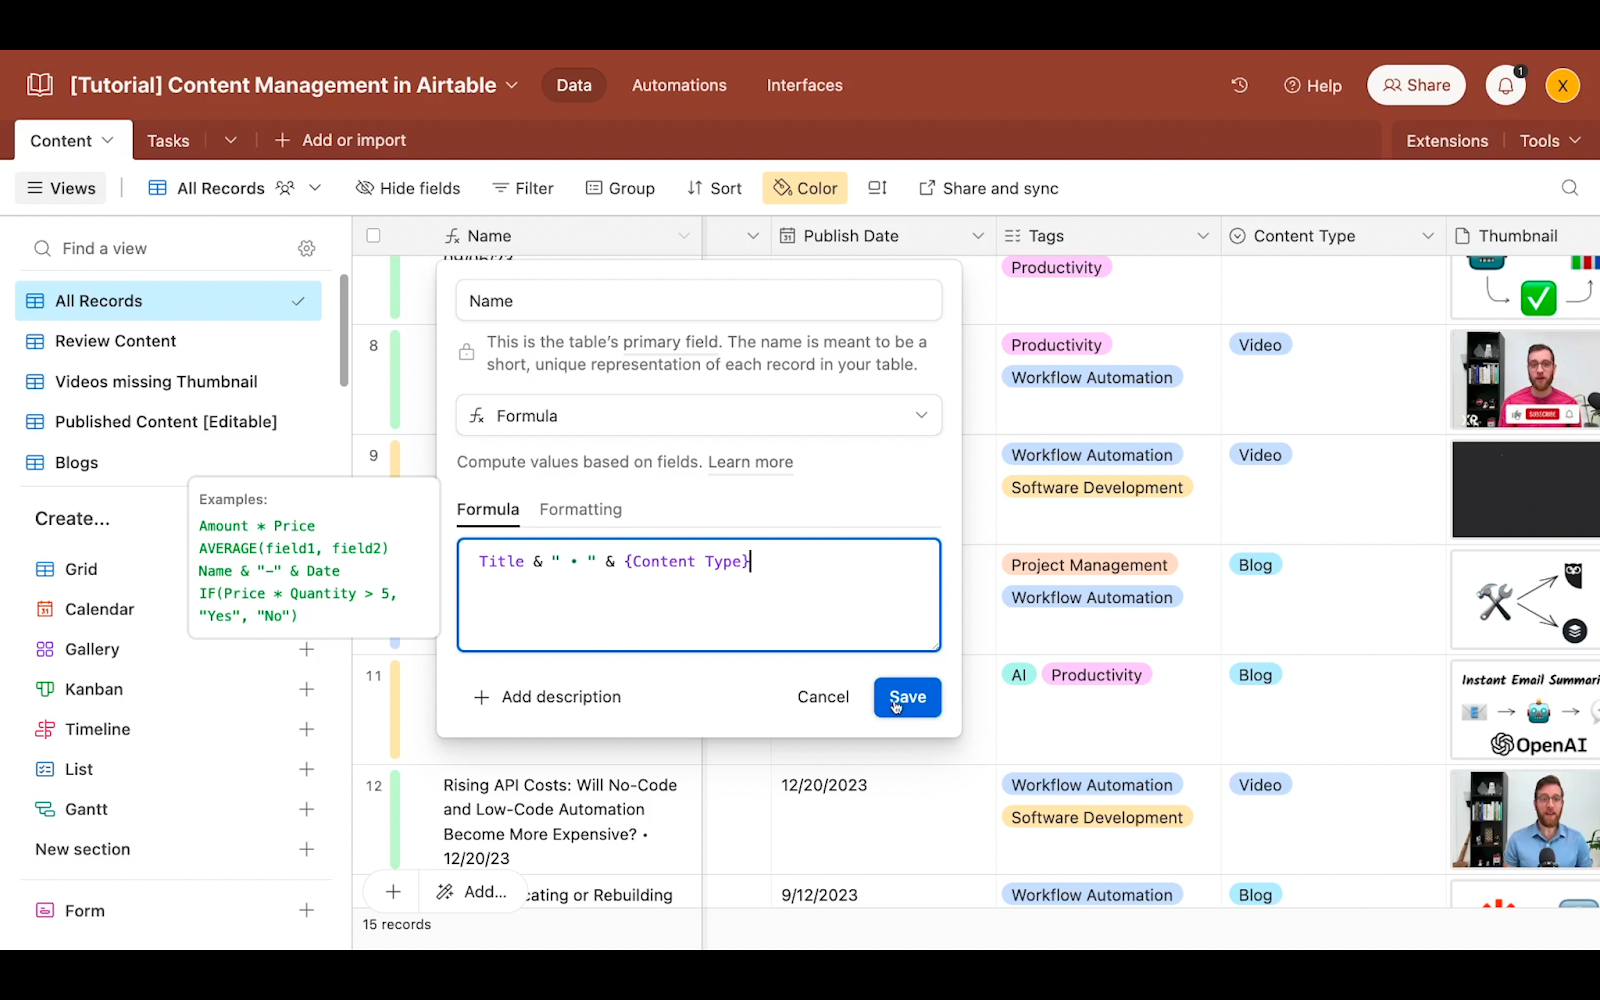Viewport: 1600px width, 1000px height.
Task: Select the Grid view type
Action: click(x=81, y=569)
